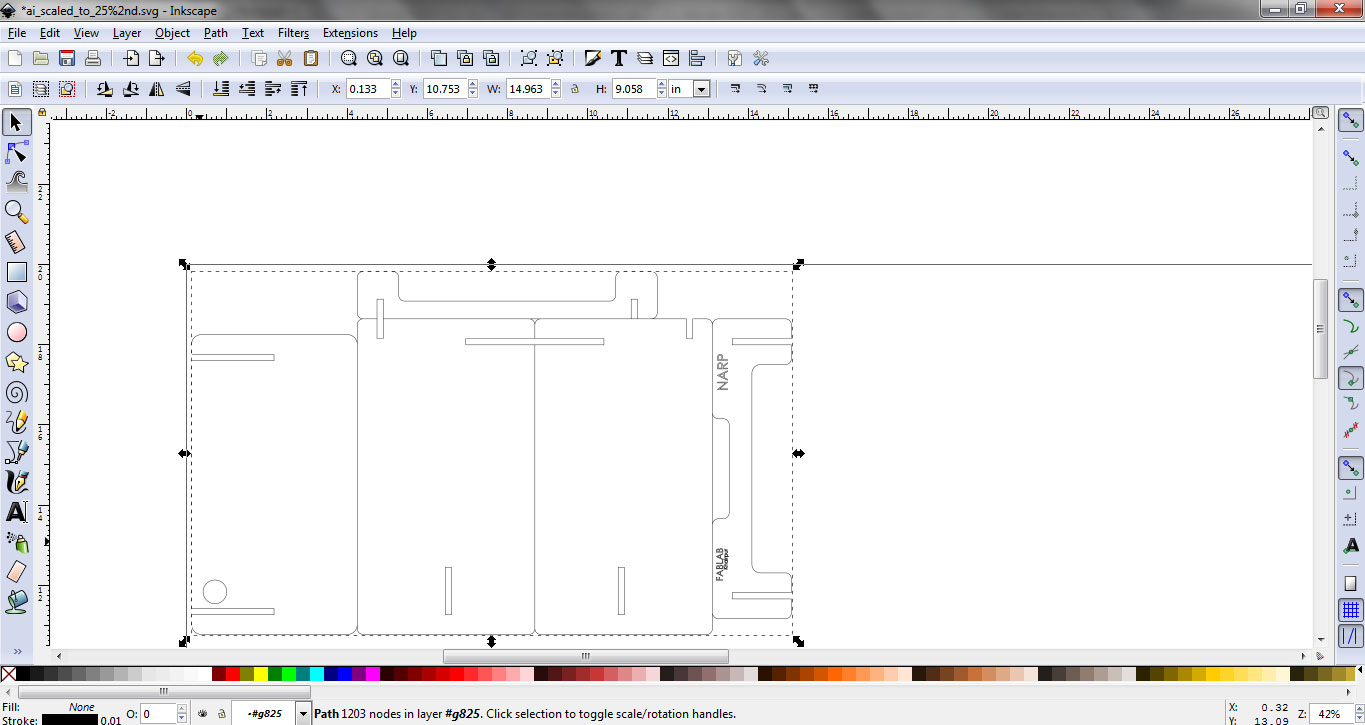Increase X position stepper
This screenshot has width=1365, height=725.
396,85
